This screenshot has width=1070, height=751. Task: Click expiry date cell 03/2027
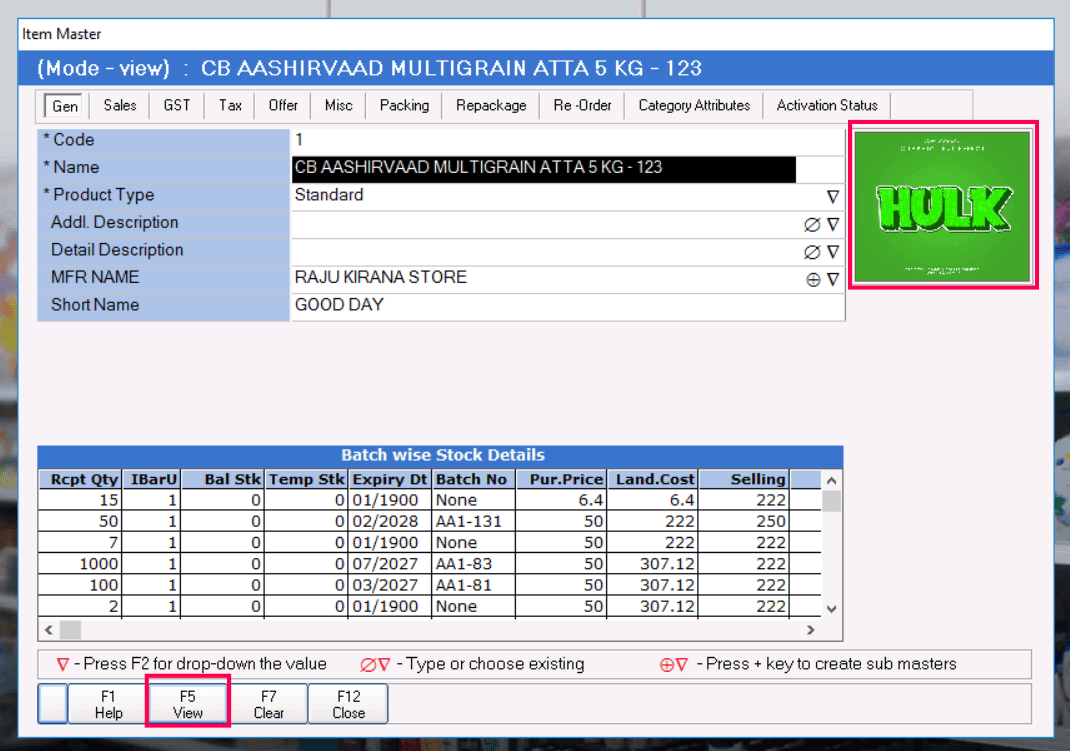click(390, 585)
